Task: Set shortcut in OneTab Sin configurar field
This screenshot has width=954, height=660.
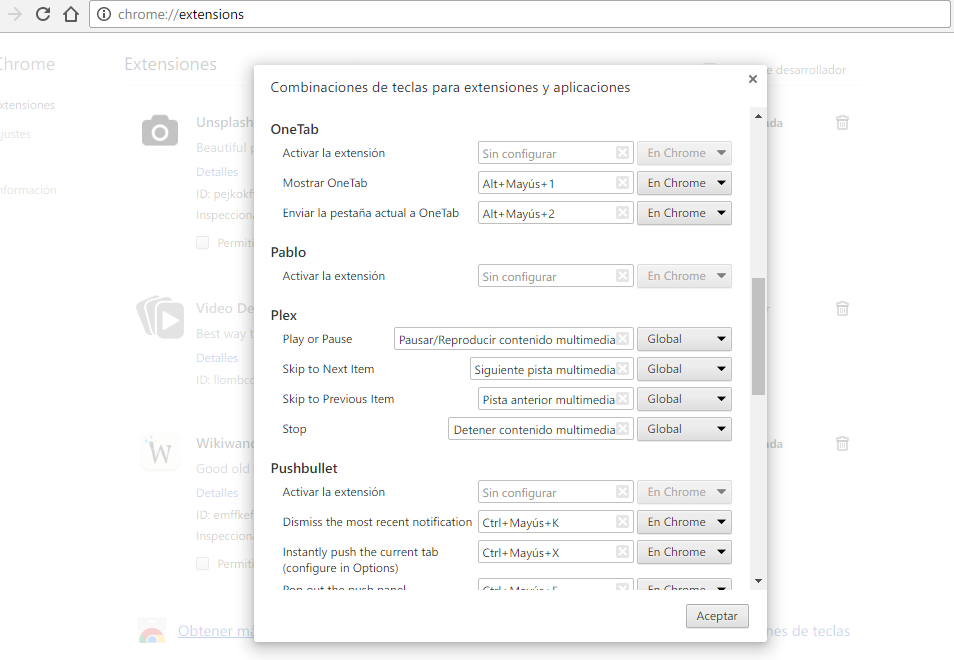Action: point(555,153)
